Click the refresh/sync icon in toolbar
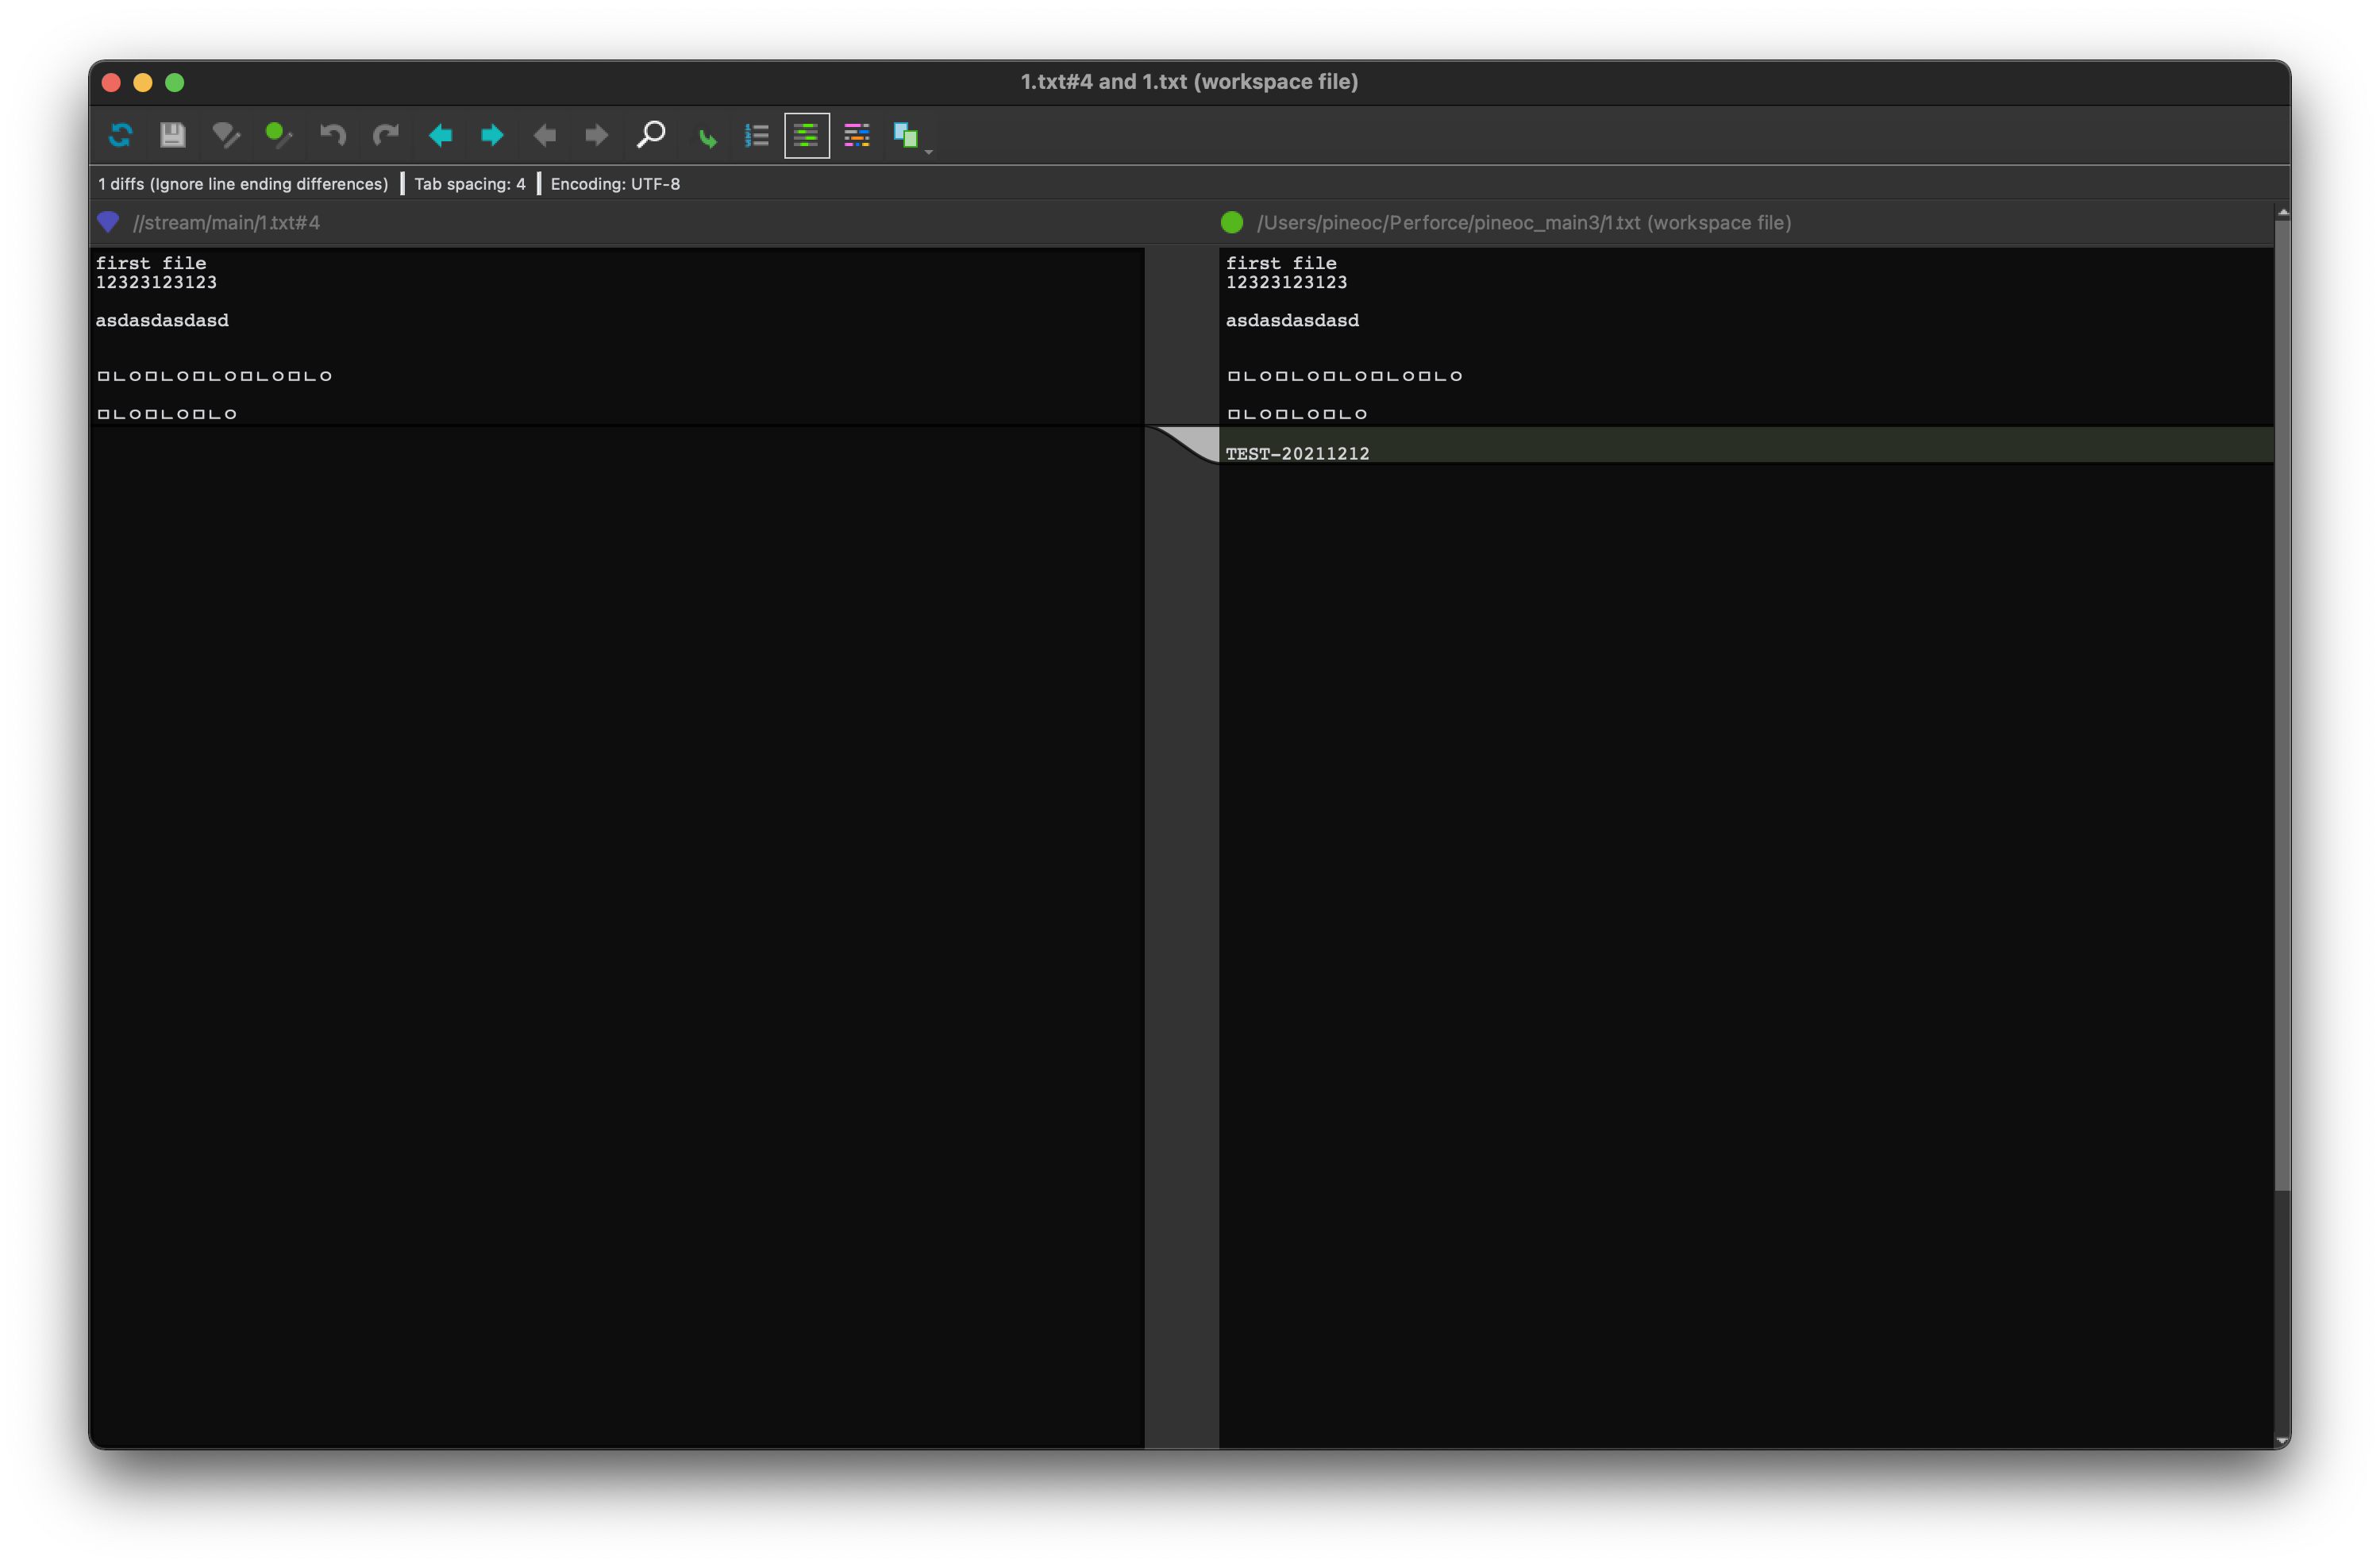Screen dimensions: 2380x1567 (119, 135)
